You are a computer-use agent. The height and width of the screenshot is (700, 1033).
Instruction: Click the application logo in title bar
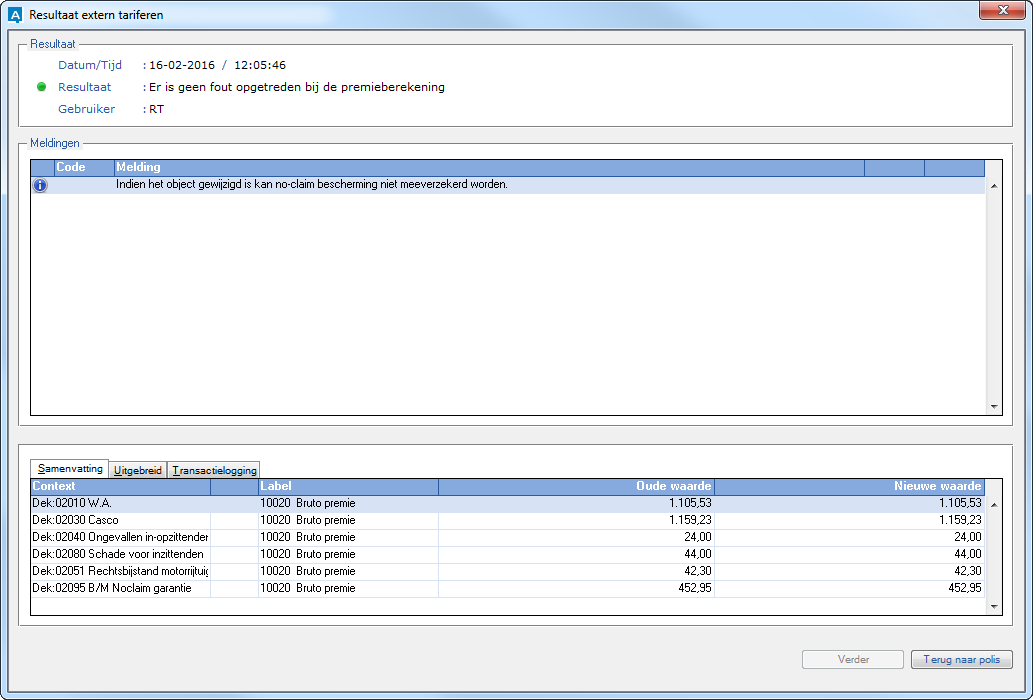tap(15, 15)
